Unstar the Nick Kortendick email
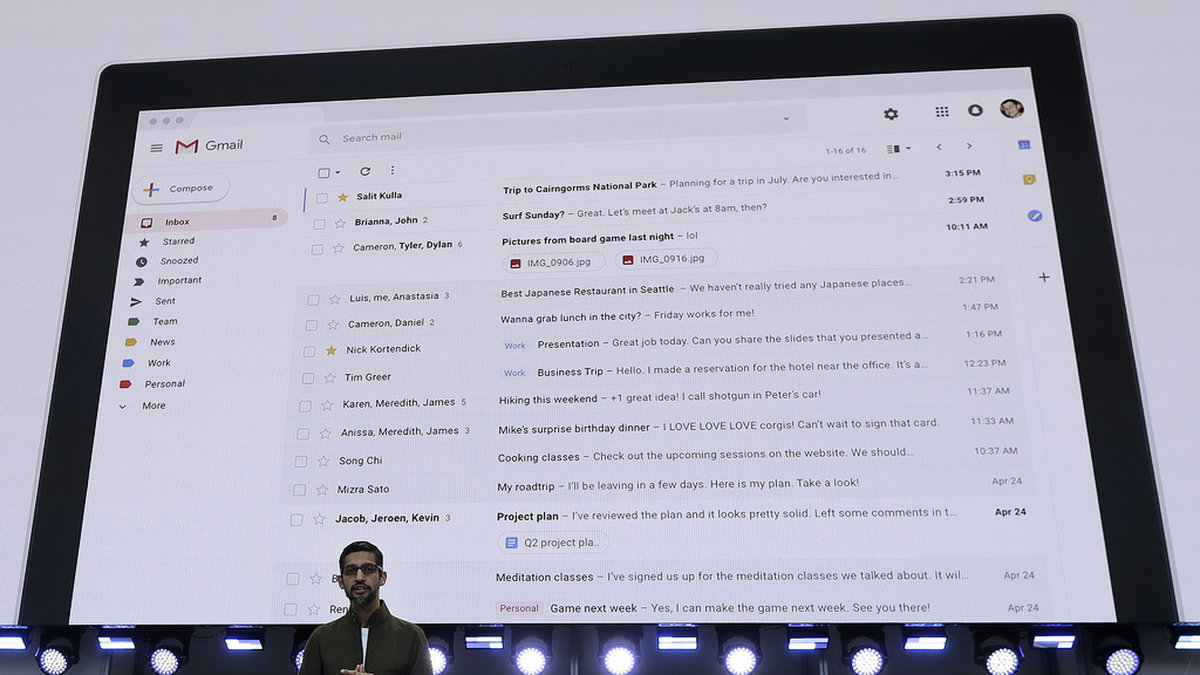Viewport: 1200px width, 675px height. tap(331, 350)
